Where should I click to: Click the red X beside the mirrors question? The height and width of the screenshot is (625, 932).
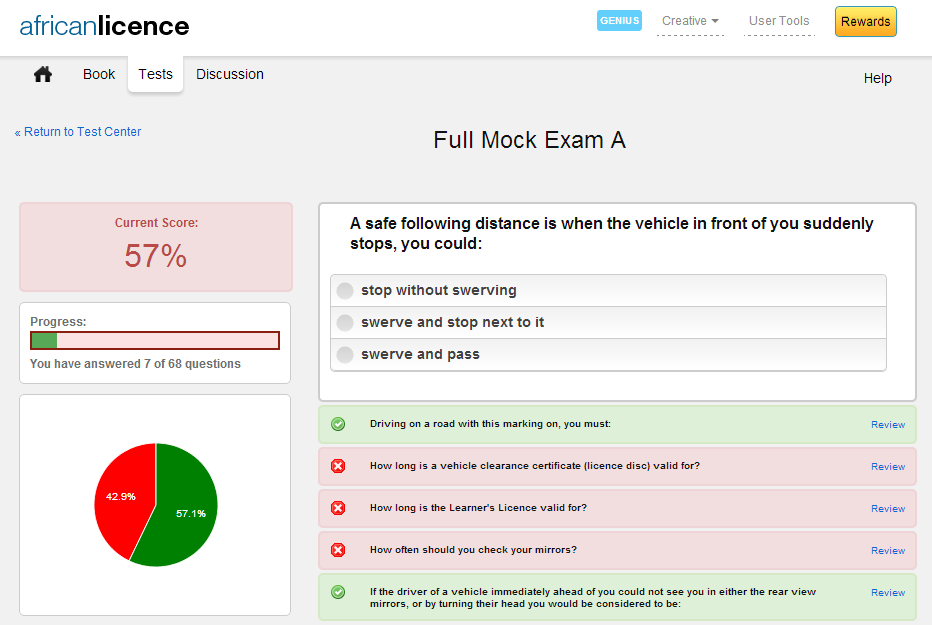click(338, 550)
